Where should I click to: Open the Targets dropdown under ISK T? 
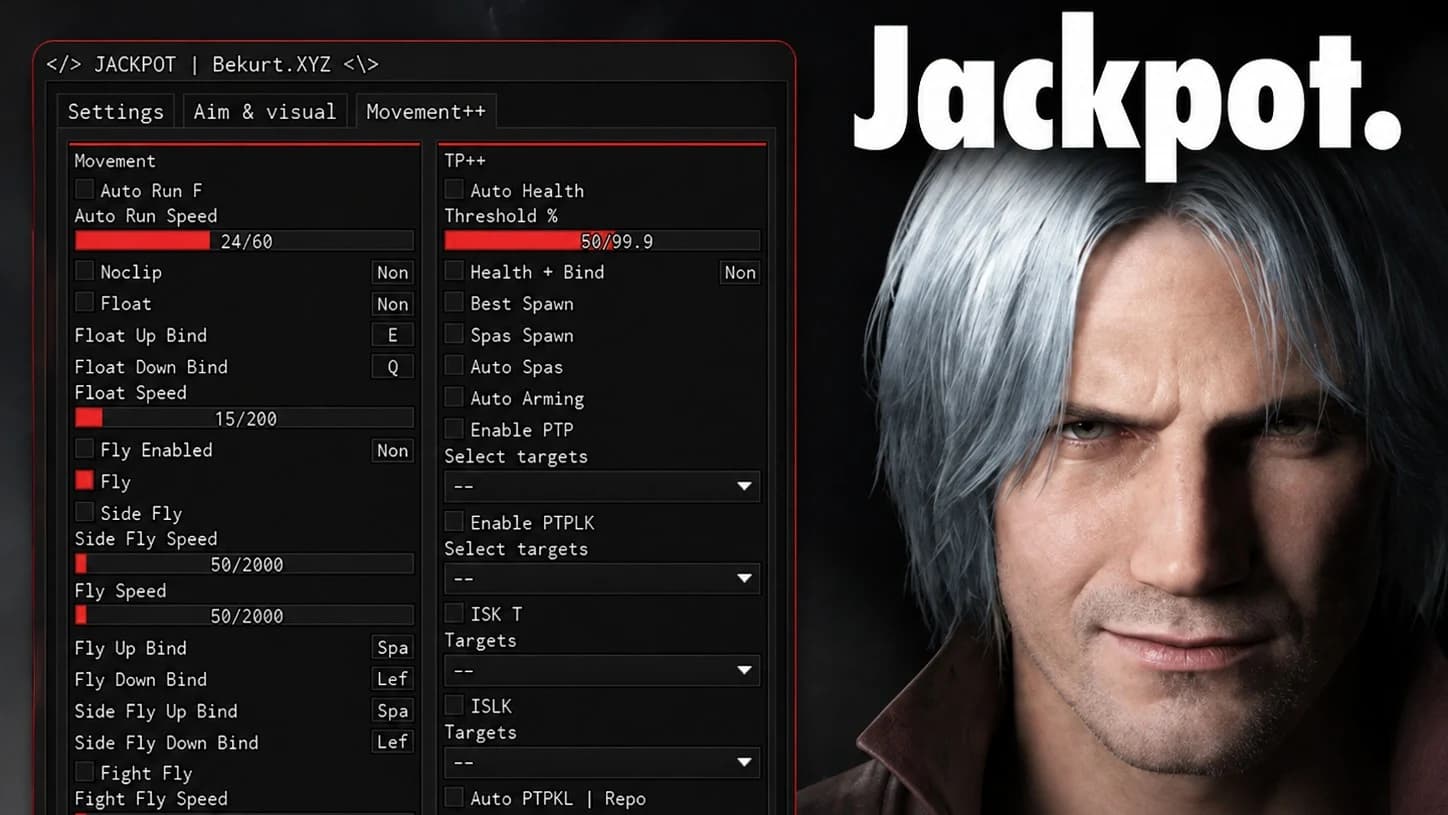602,670
